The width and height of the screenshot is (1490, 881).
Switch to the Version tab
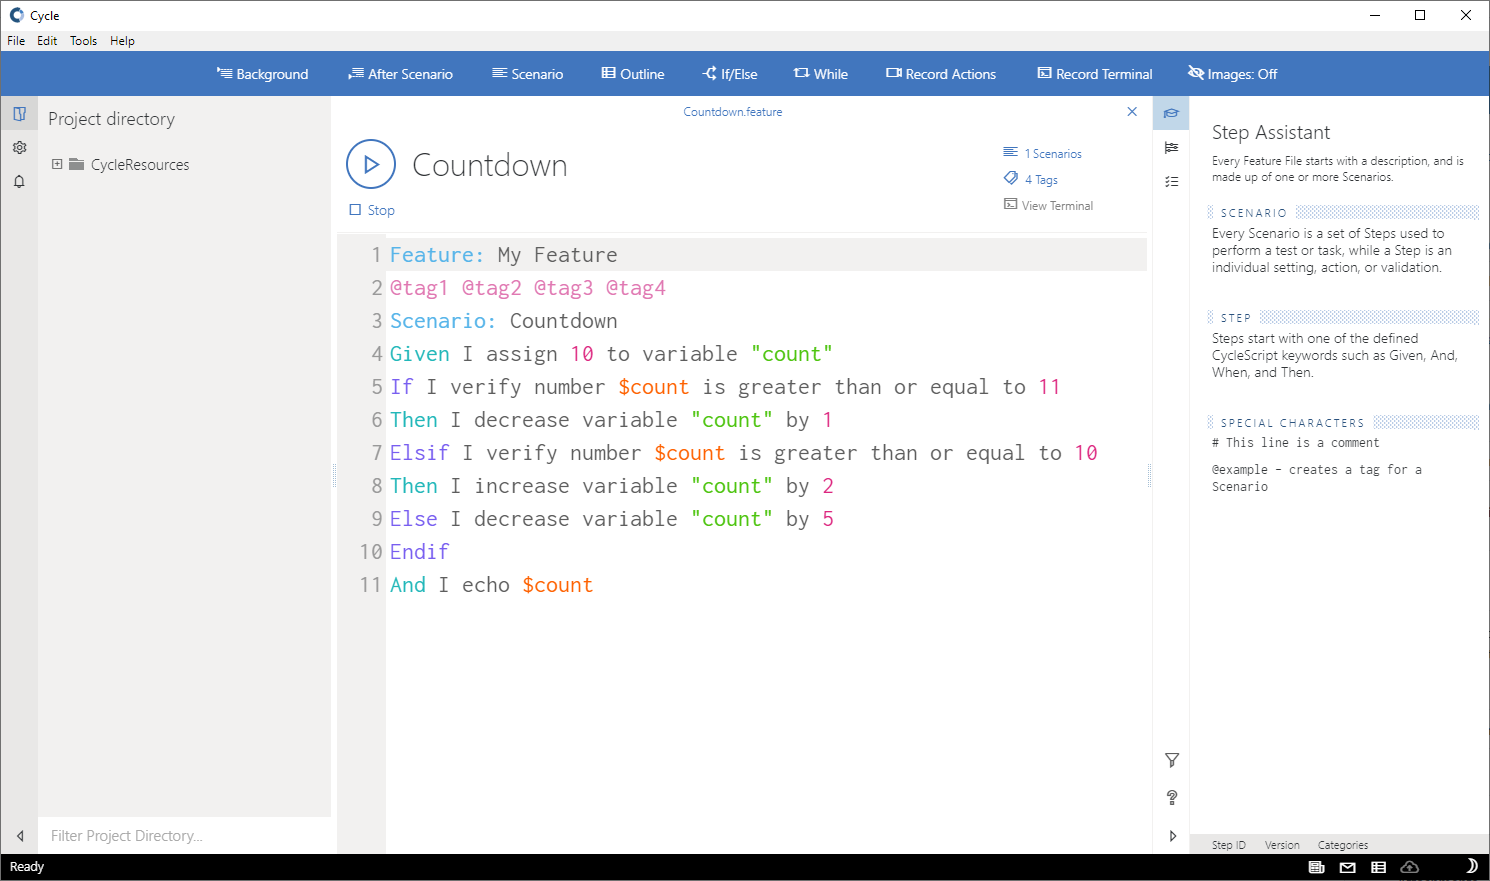pyautogui.click(x=1282, y=845)
